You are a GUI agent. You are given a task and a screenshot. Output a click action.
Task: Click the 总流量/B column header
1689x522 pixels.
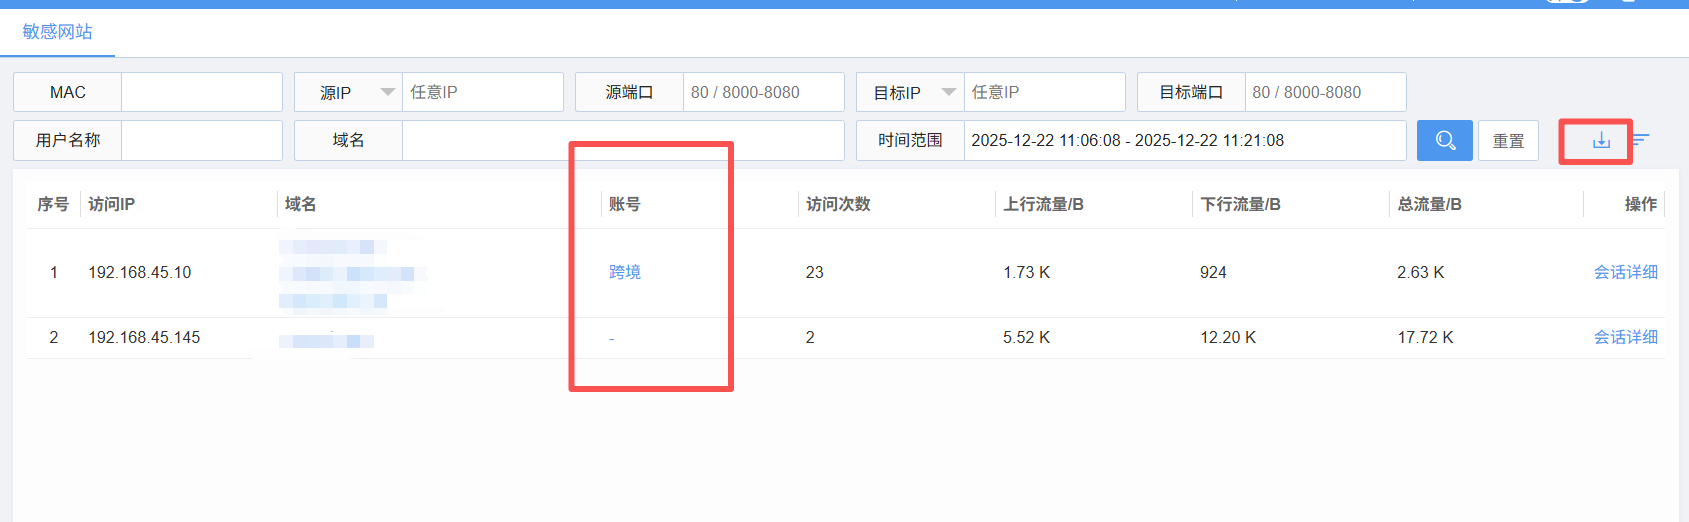coord(1429,204)
